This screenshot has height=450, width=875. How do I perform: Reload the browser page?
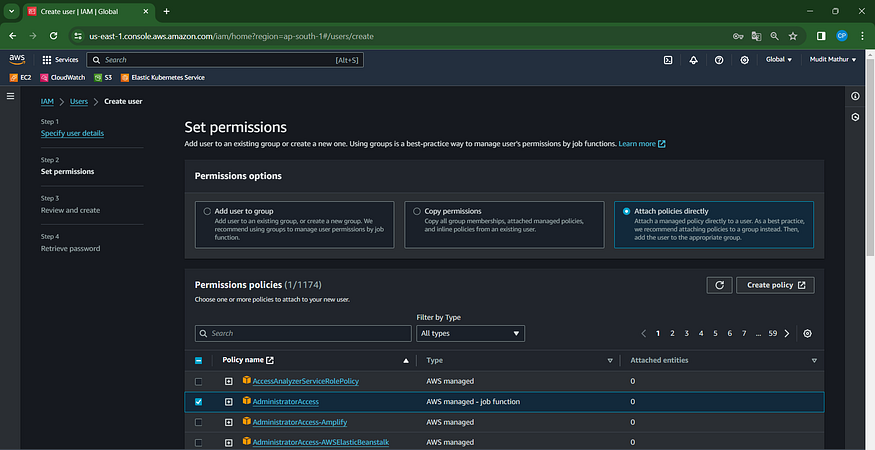(54, 36)
